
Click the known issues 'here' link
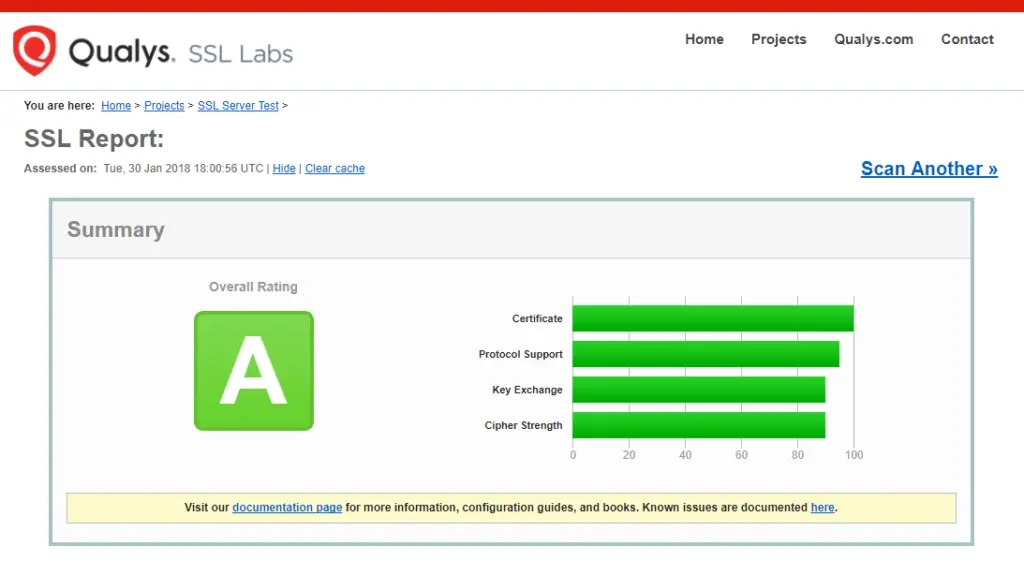[x=822, y=508]
